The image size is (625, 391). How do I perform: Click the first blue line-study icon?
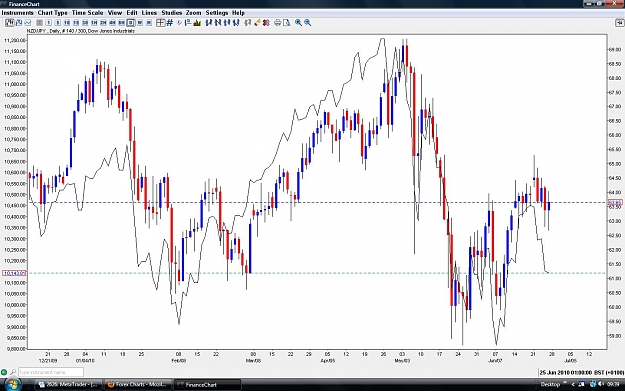pyautogui.click(x=208, y=23)
